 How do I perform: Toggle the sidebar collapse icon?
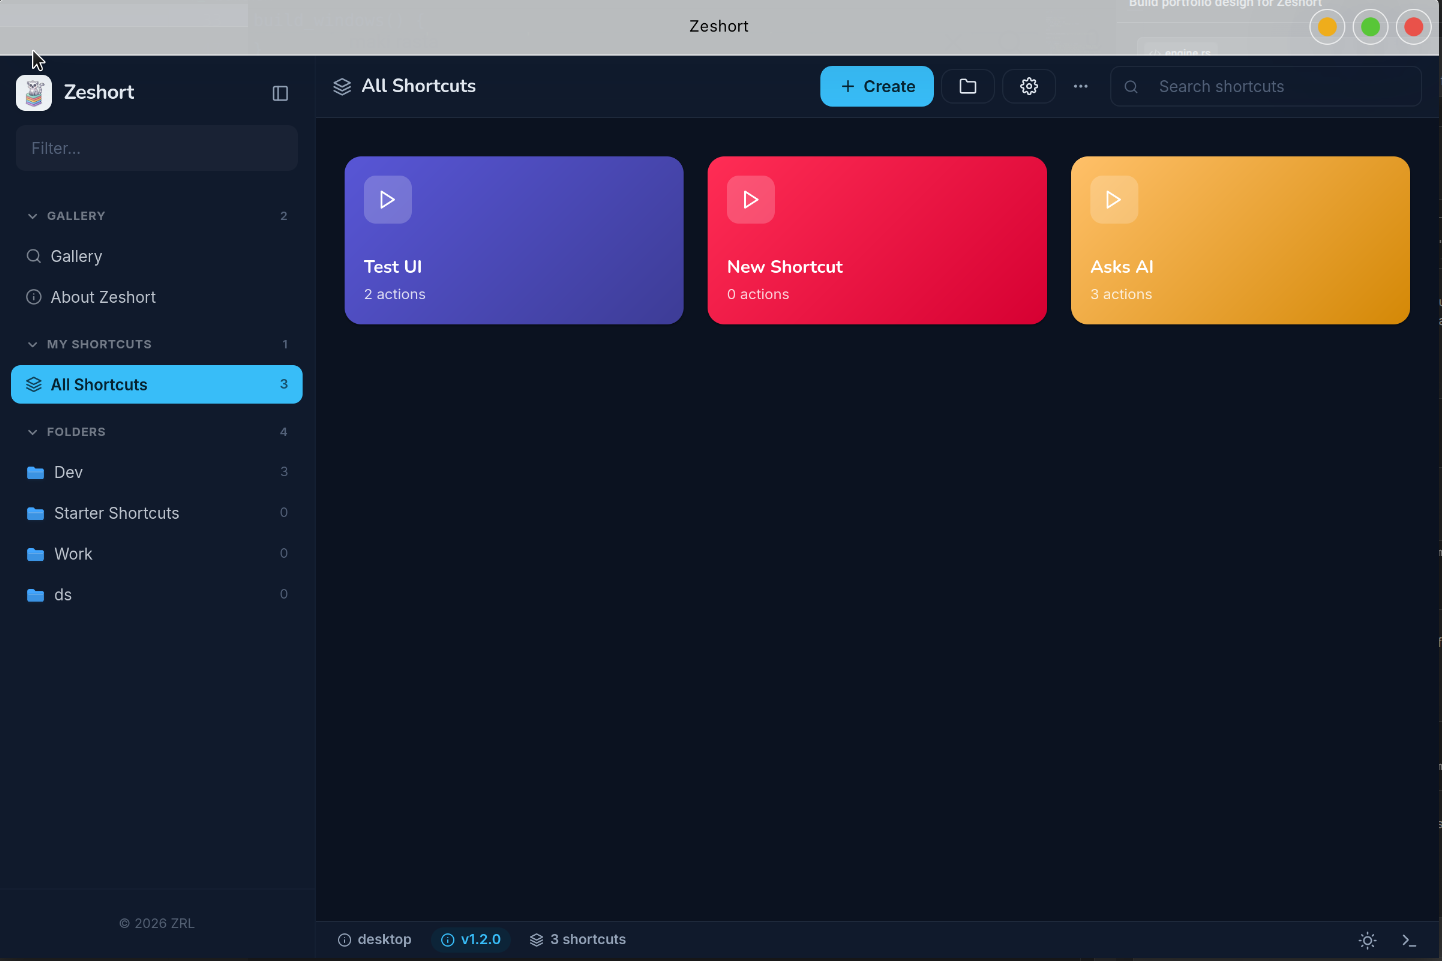click(x=280, y=93)
